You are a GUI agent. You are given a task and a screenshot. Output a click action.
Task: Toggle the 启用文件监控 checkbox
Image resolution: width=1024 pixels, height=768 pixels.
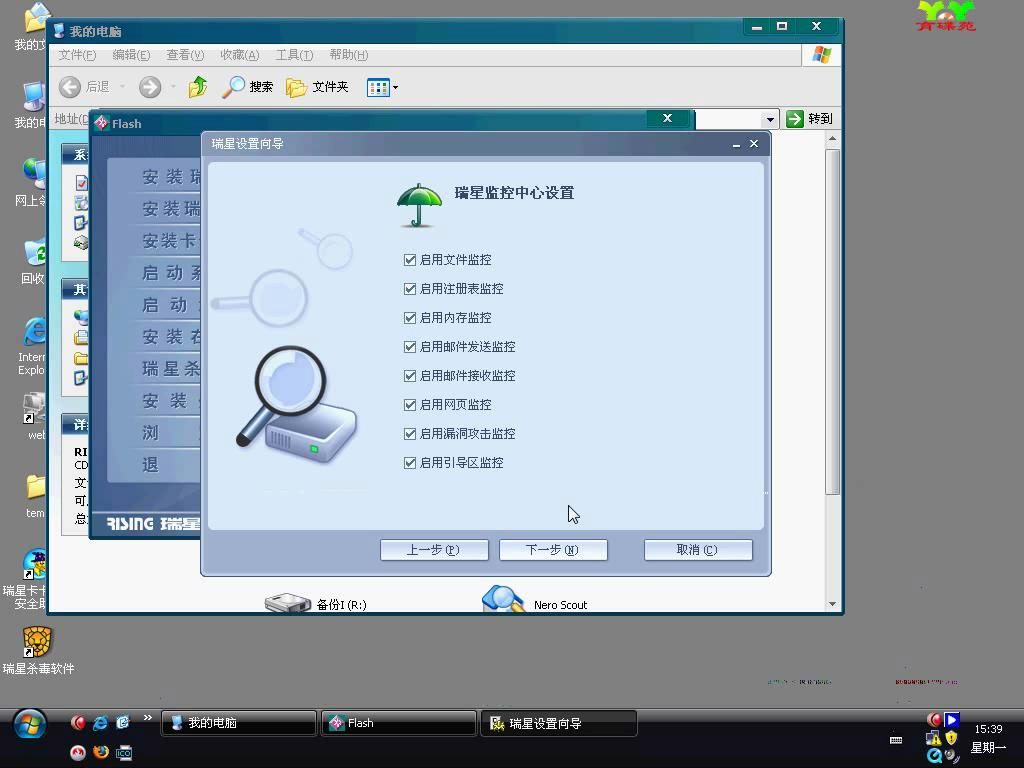coord(410,260)
